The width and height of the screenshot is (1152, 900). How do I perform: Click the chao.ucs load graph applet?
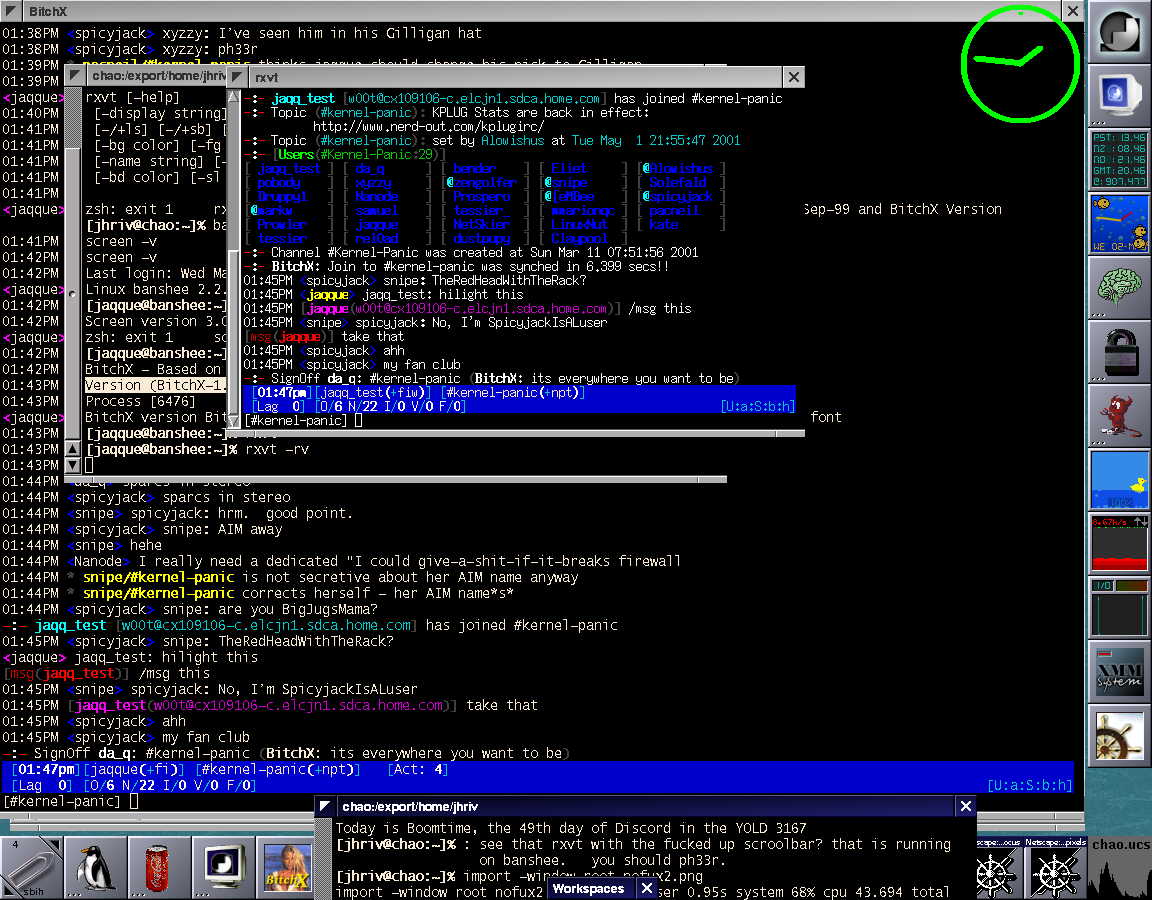1120,868
